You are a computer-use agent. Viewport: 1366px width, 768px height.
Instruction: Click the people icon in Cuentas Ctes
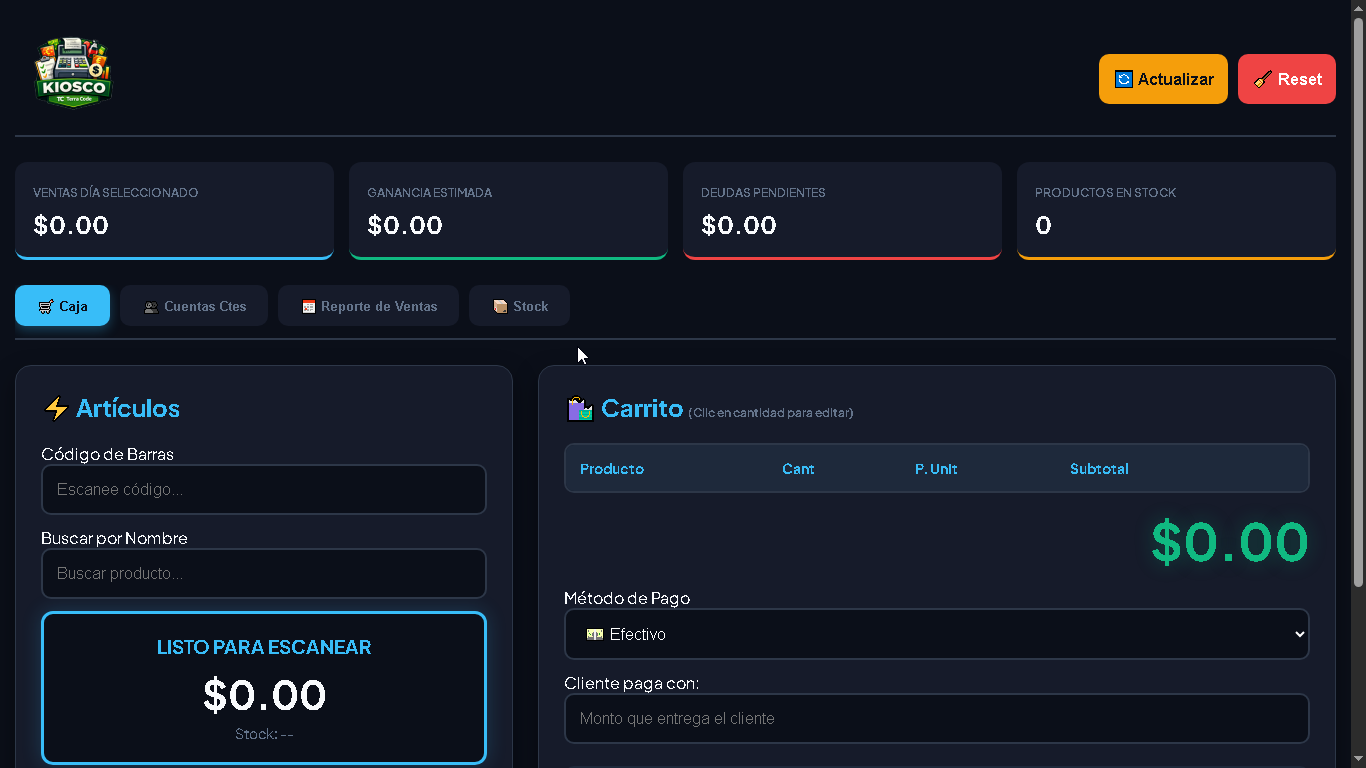(x=151, y=307)
